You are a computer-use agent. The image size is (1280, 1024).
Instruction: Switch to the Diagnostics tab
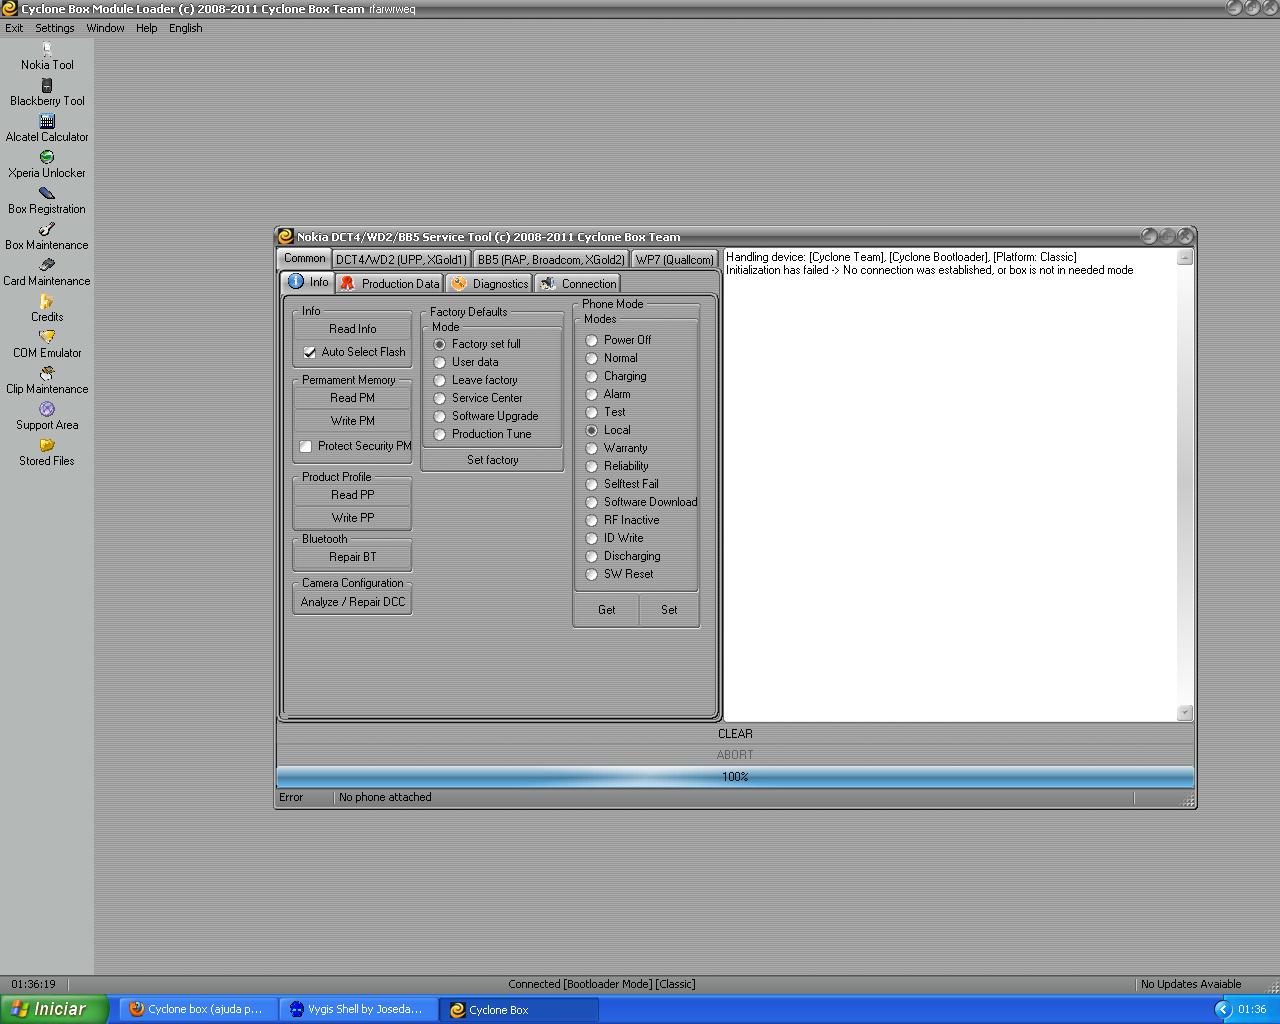pos(489,284)
